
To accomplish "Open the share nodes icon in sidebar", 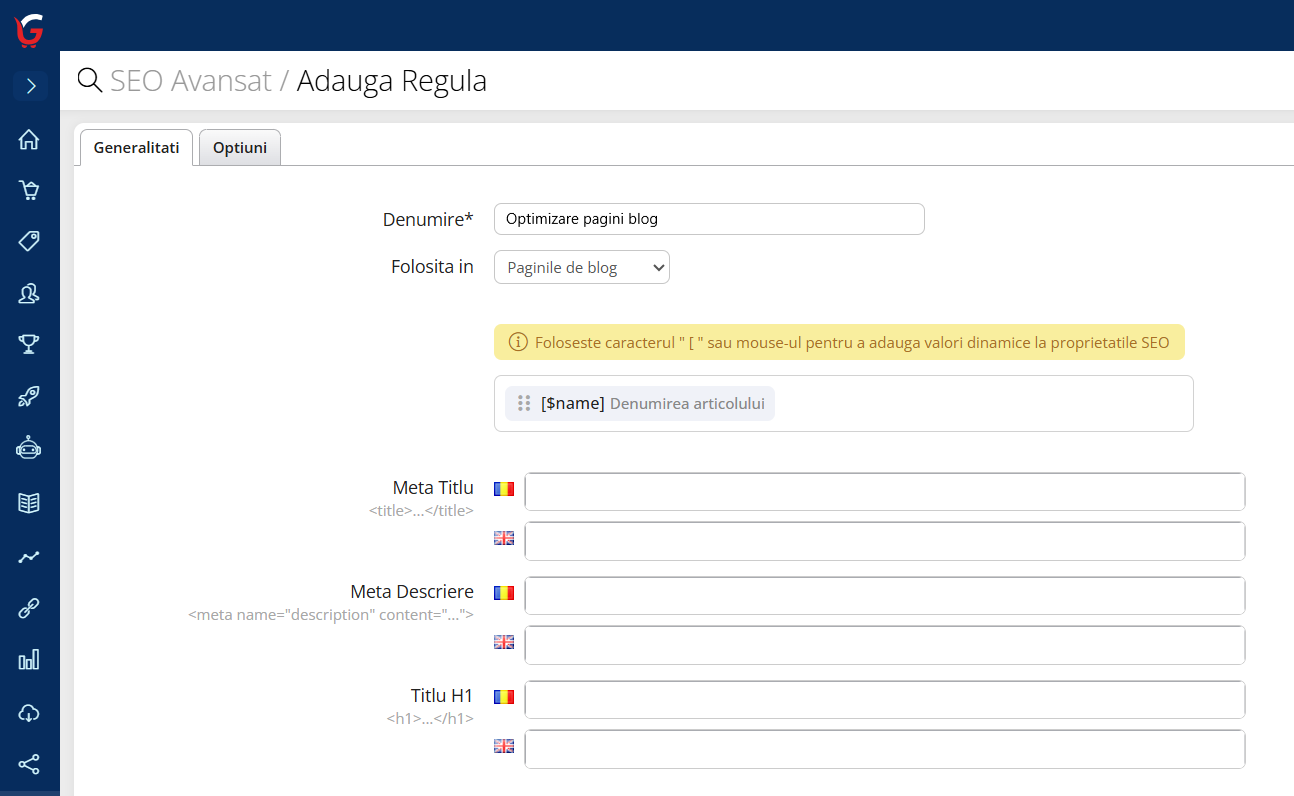I will pyautogui.click(x=29, y=765).
